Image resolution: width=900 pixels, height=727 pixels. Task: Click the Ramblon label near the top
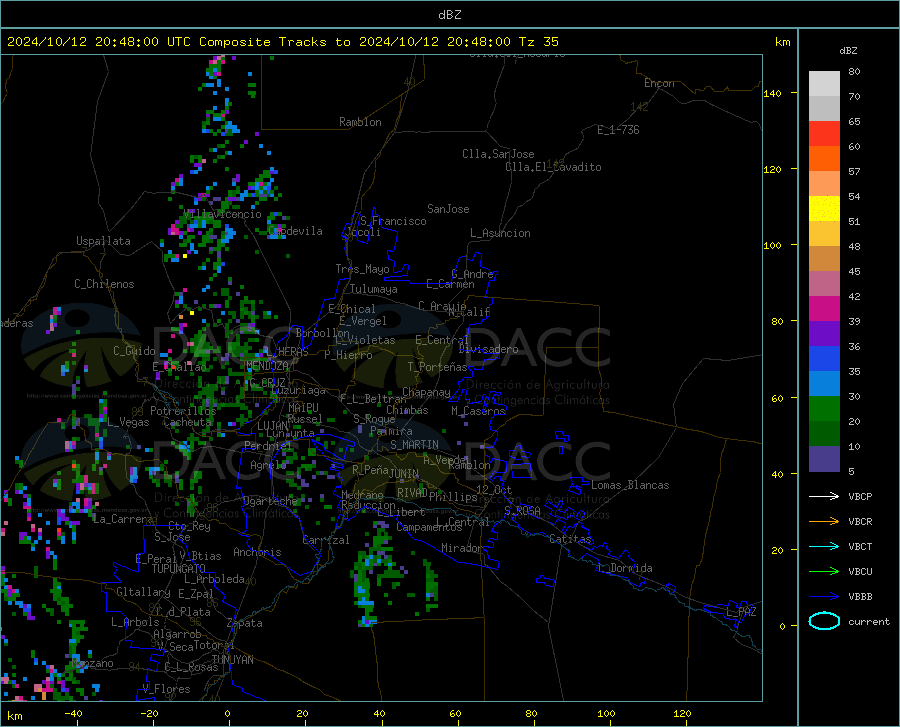(x=360, y=122)
